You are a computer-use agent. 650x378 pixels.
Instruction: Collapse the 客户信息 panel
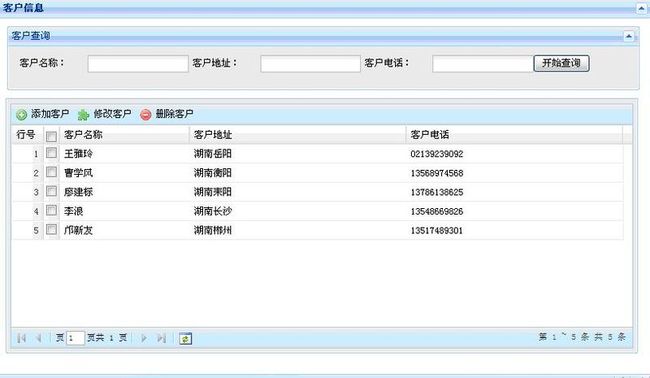(641, 8)
